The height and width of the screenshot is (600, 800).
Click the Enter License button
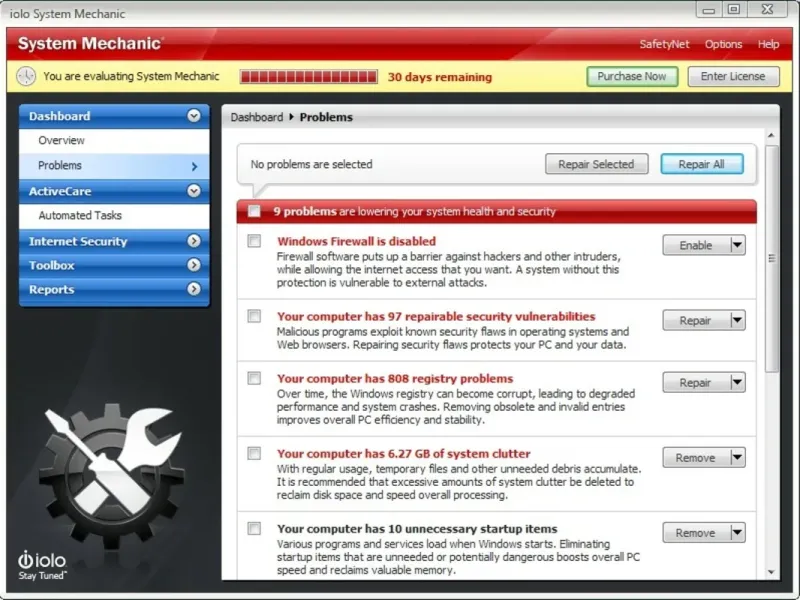tap(733, 77)
